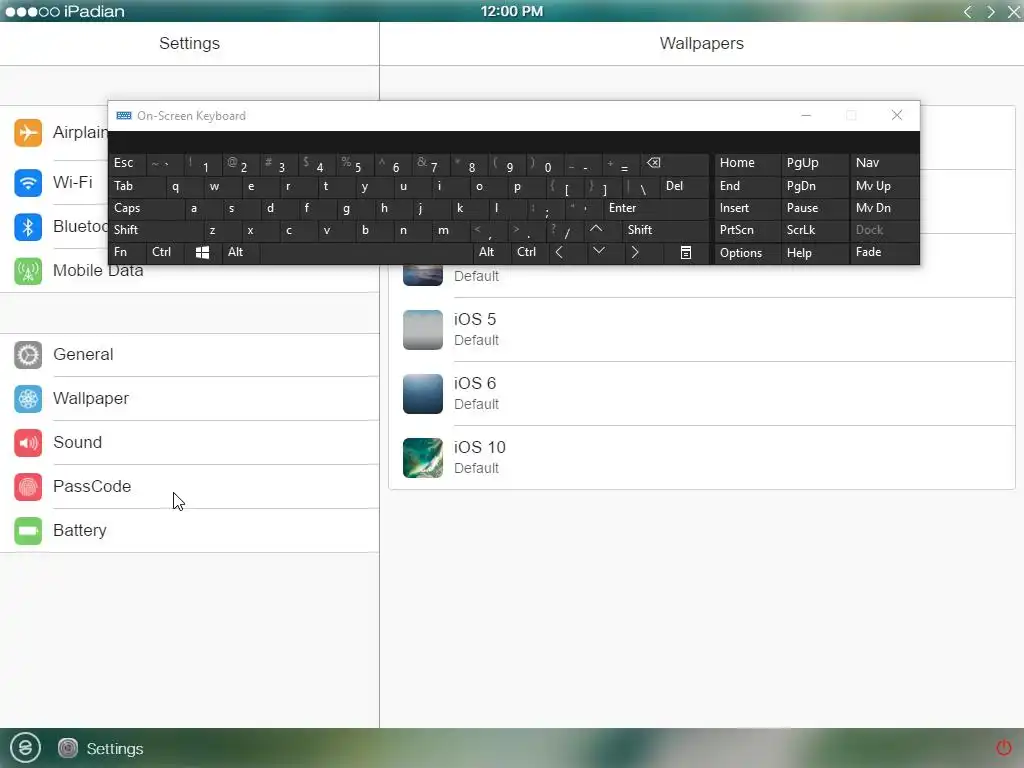Click the Bluetooth icon in Settings
1024x768 pixels.
(28, 227)
